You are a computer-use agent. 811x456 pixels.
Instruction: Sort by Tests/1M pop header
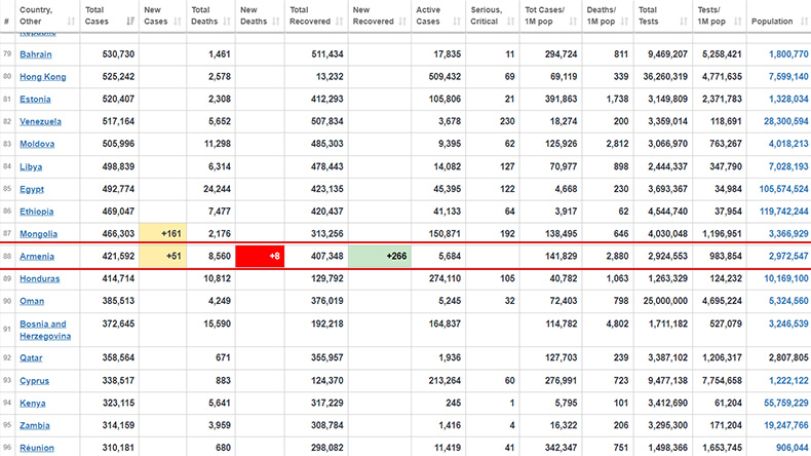719,16
